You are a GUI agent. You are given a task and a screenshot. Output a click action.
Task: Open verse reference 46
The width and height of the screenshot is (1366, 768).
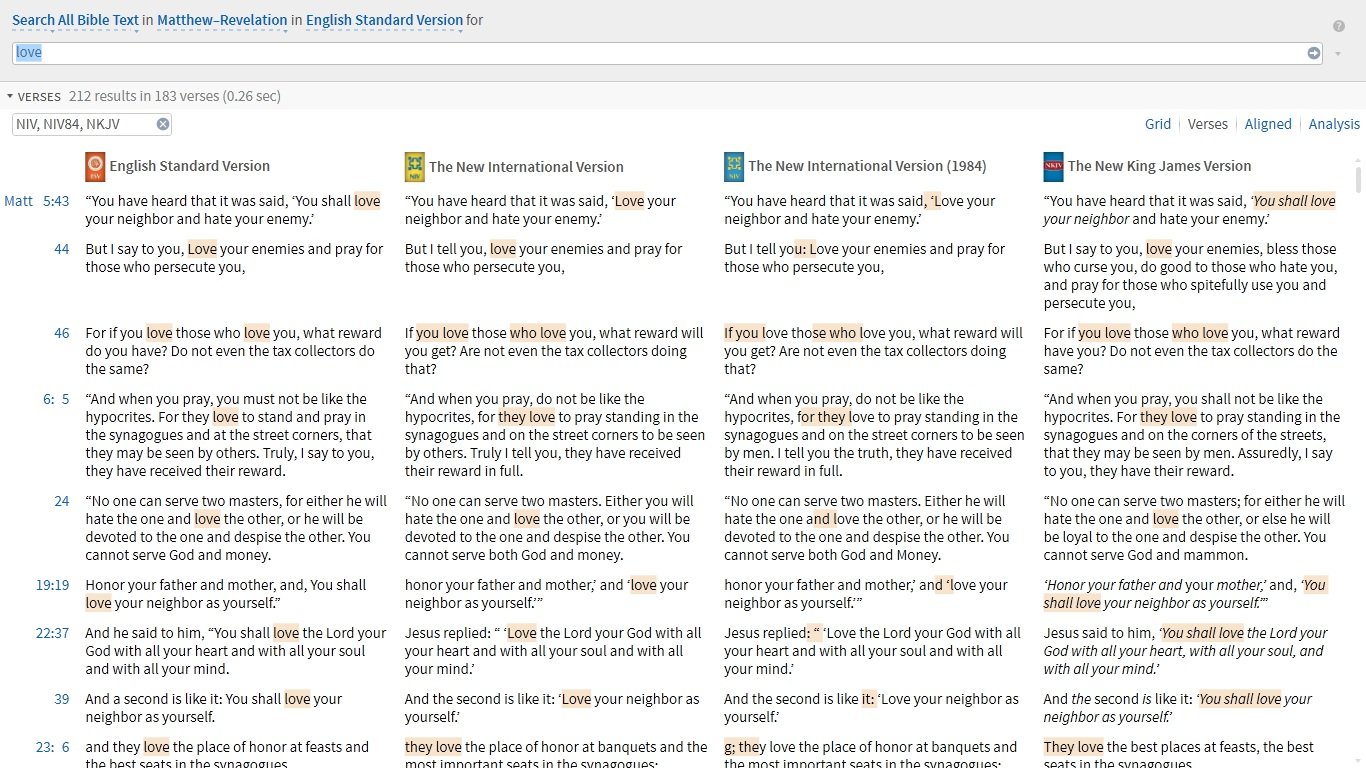62,333
